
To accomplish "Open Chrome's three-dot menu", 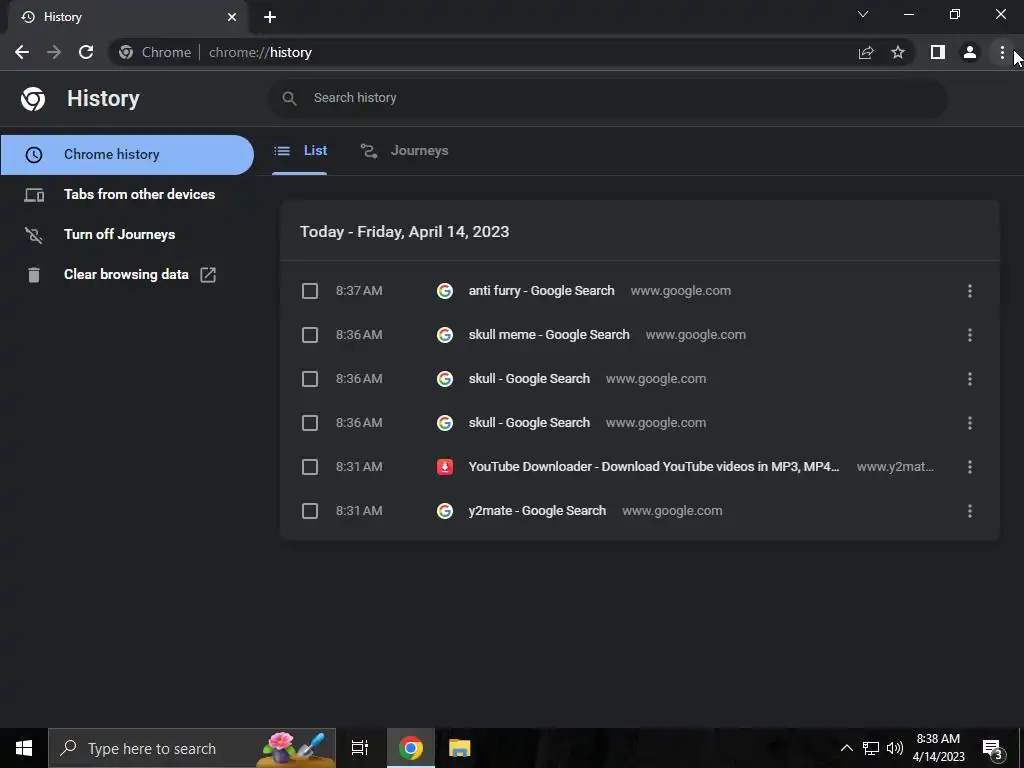I will coord(1002,52).
